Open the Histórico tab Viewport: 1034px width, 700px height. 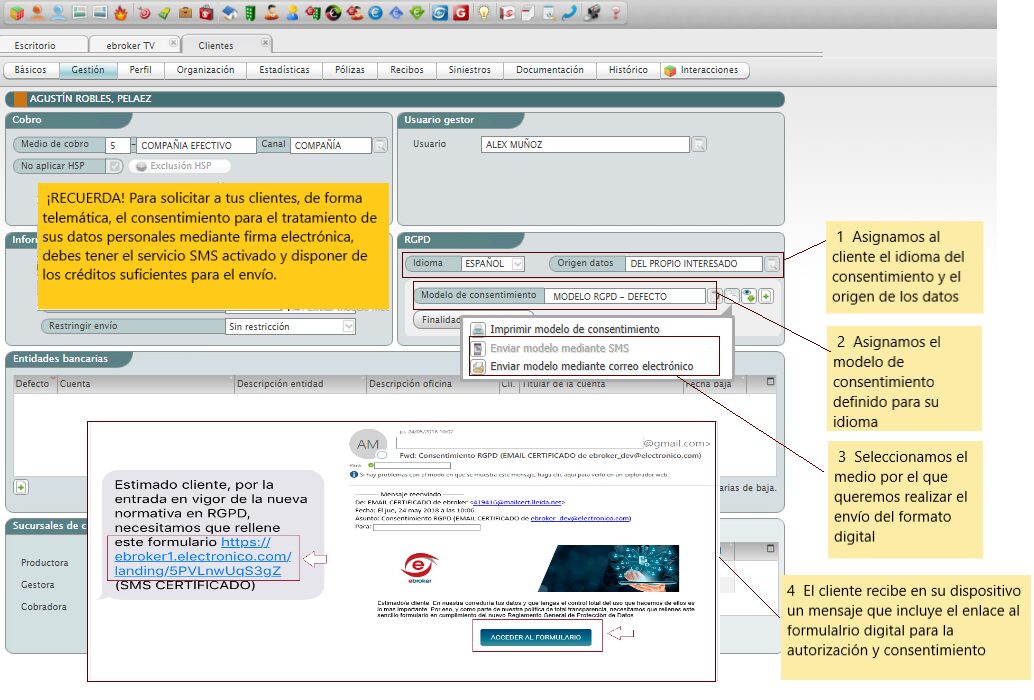(628, 70)
